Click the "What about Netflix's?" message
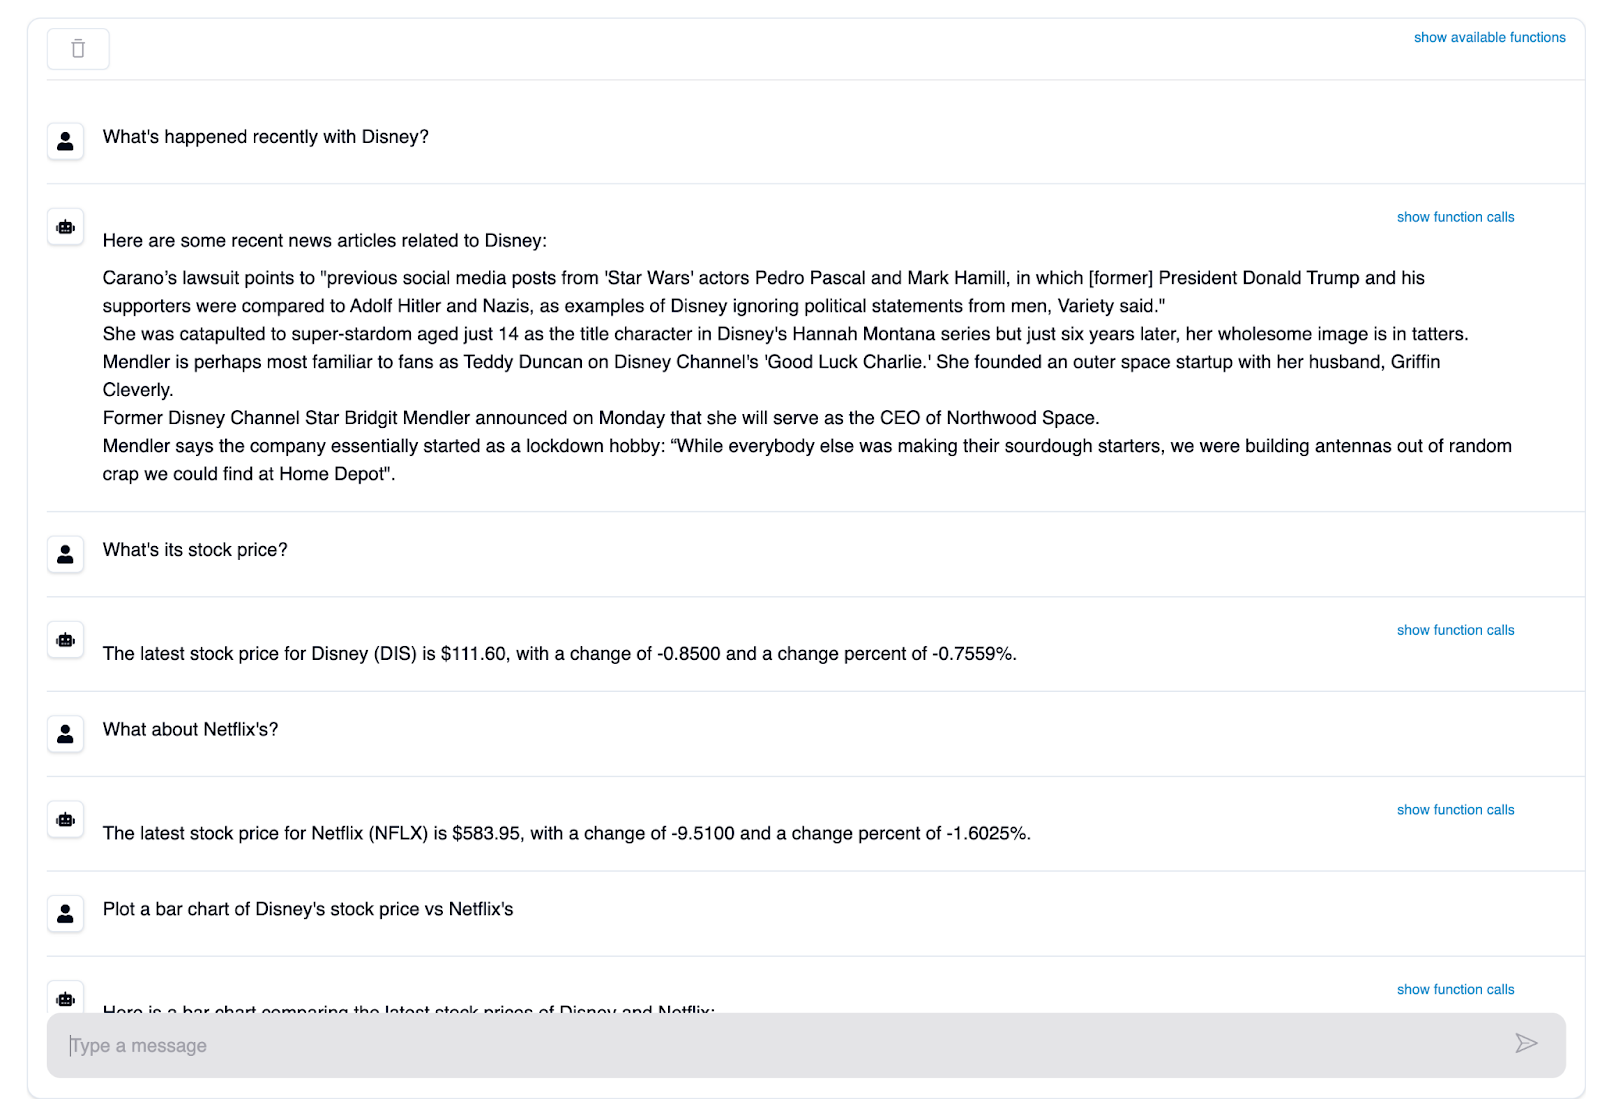Image resolution: width=1600 pixels, height=1106 pixels. [191, 730]
